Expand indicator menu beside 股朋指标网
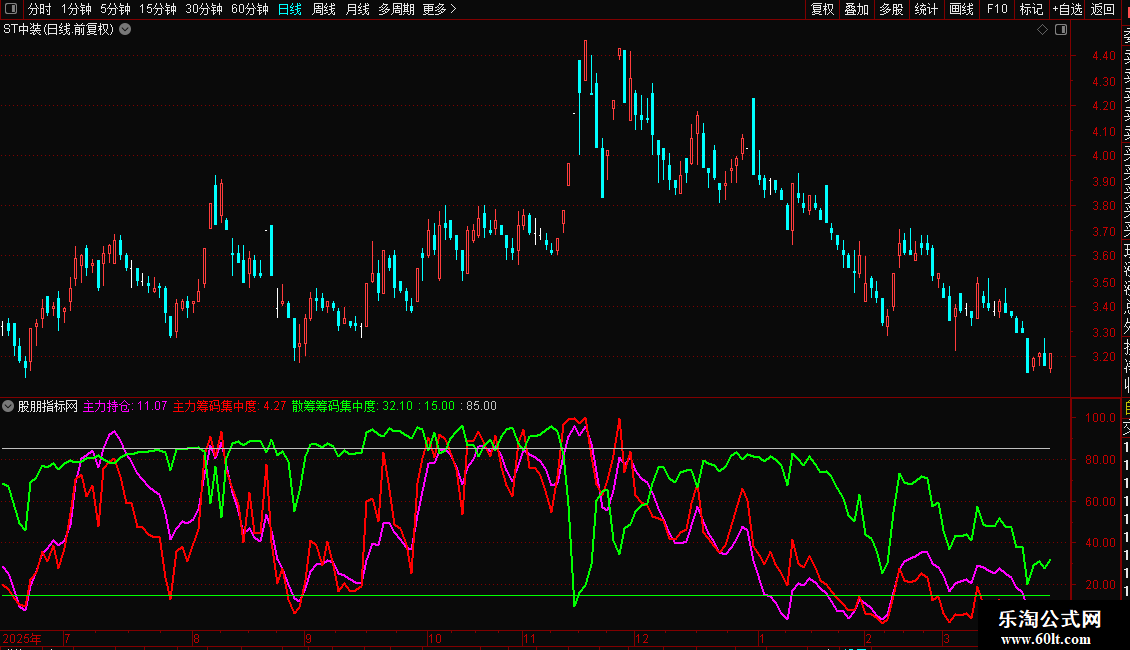The height and width of the screenshot is (650, 1130). coord(8,406)
